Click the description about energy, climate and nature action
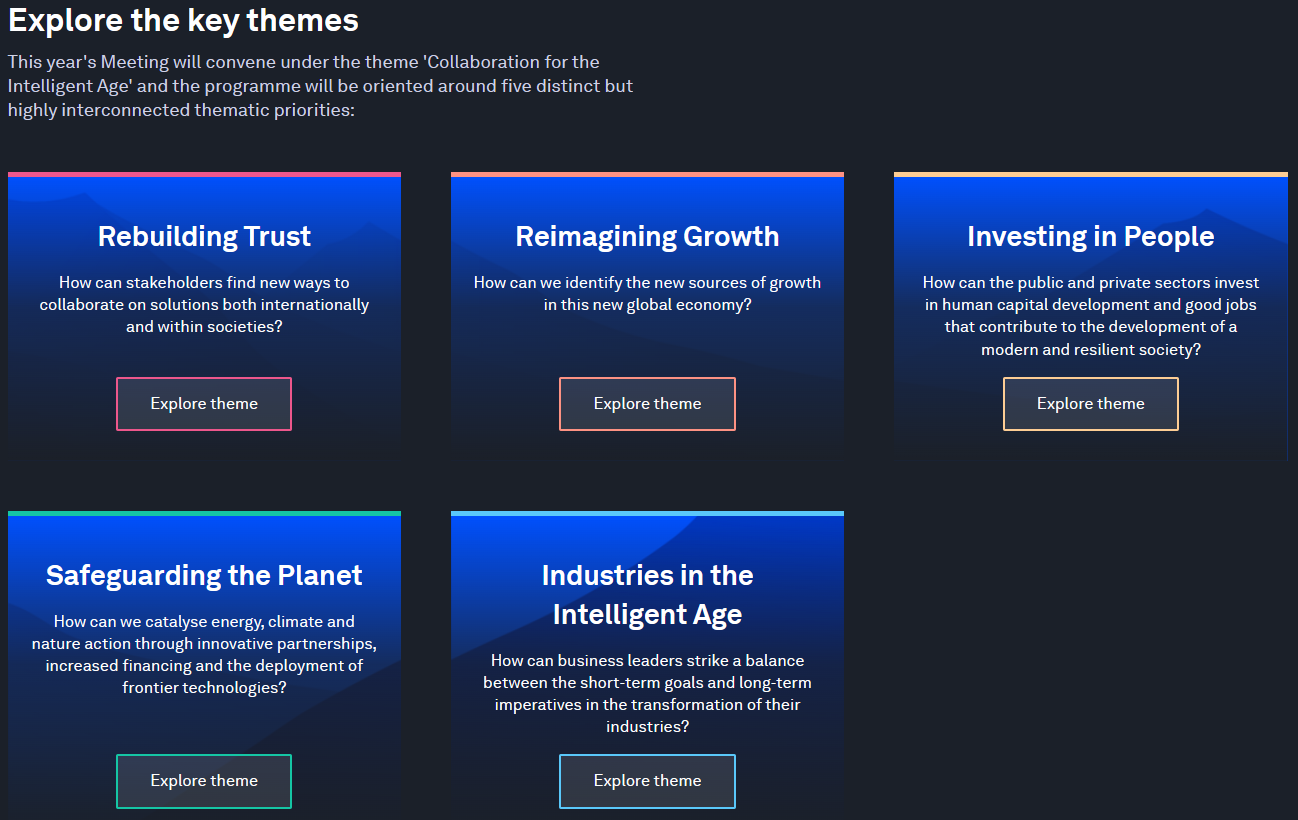1298x820 pixels. click(204, 654)
